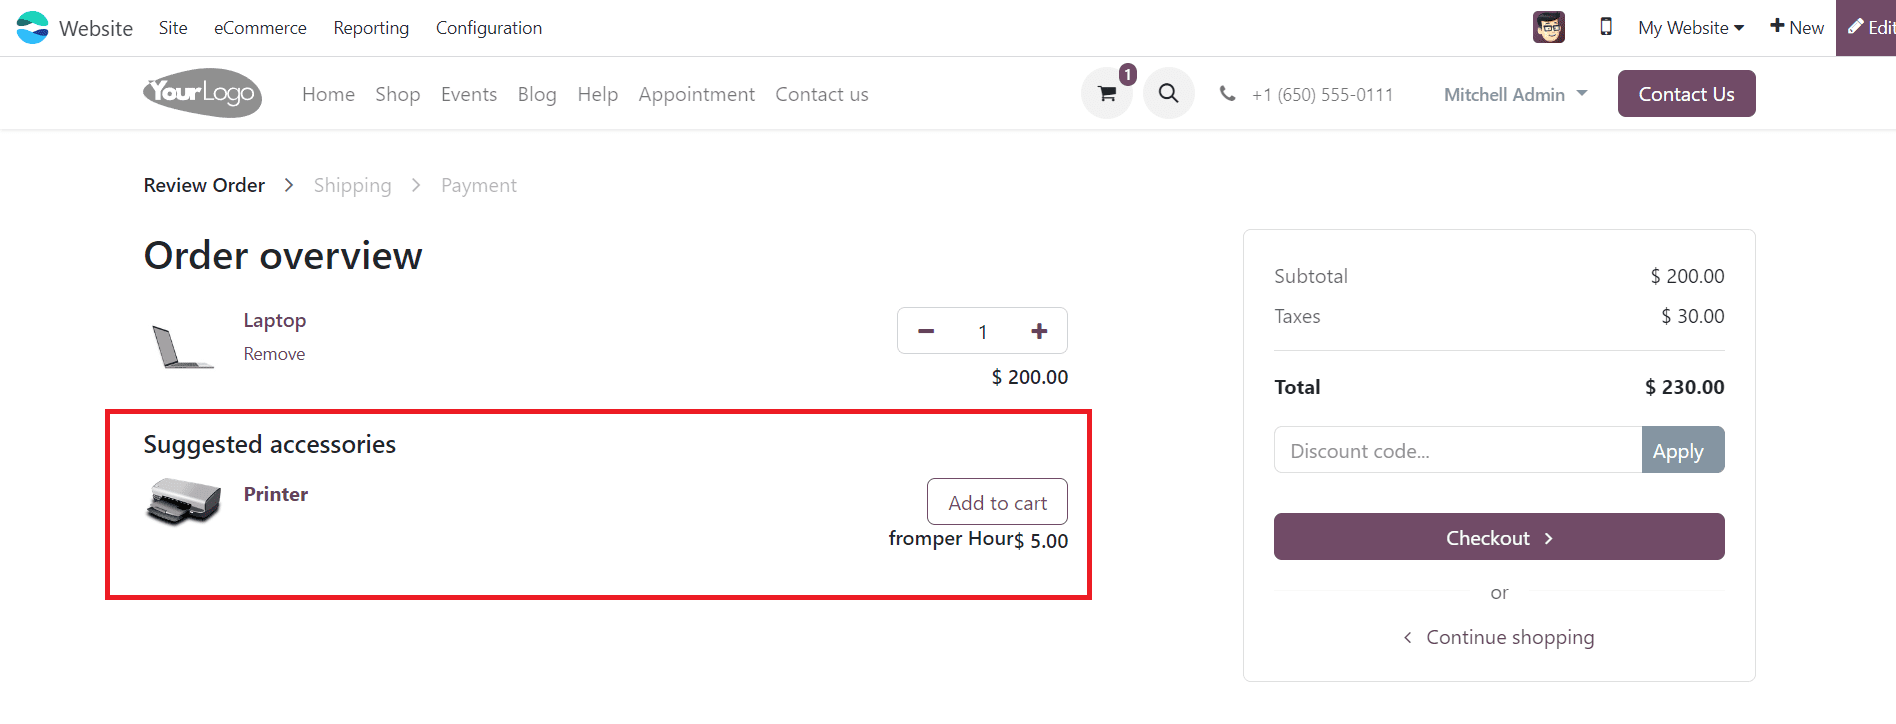Click the Odoo Website app logo
Screen dimensions: 1896x724
pyautogui.click(x=32, y=27)
